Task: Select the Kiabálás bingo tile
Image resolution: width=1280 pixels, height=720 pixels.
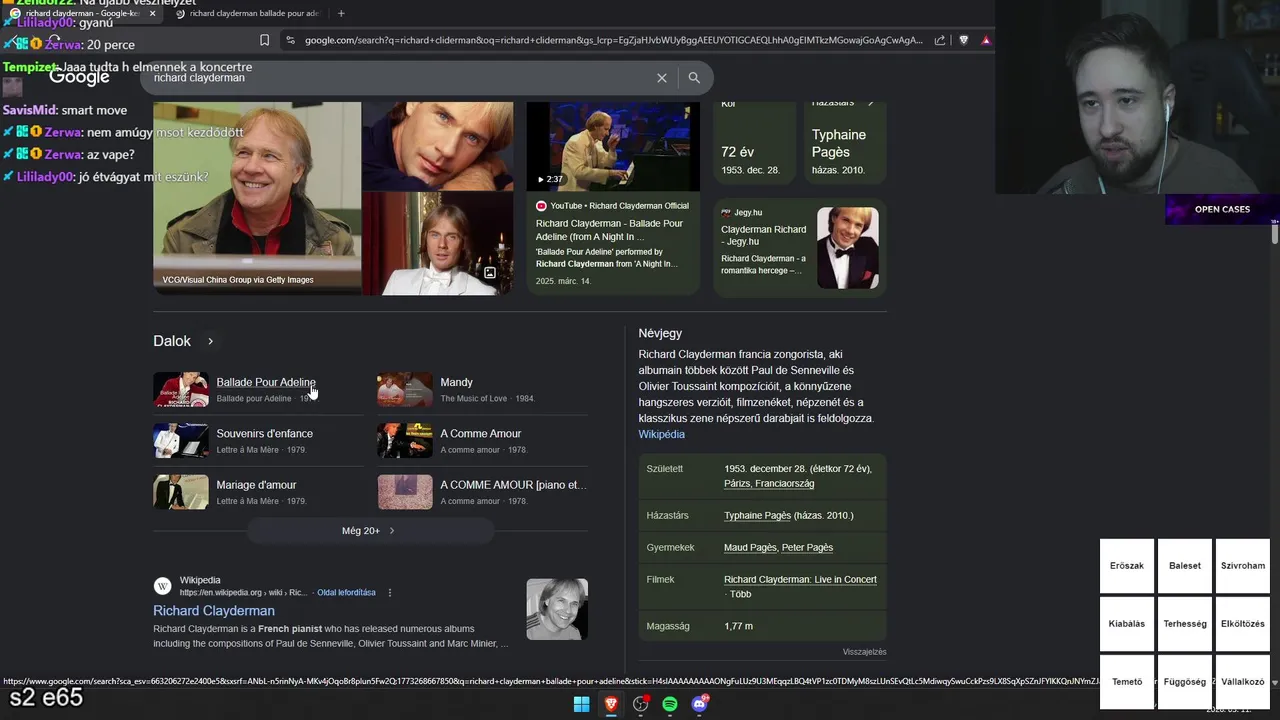Action: click(x=1127, y=624)
